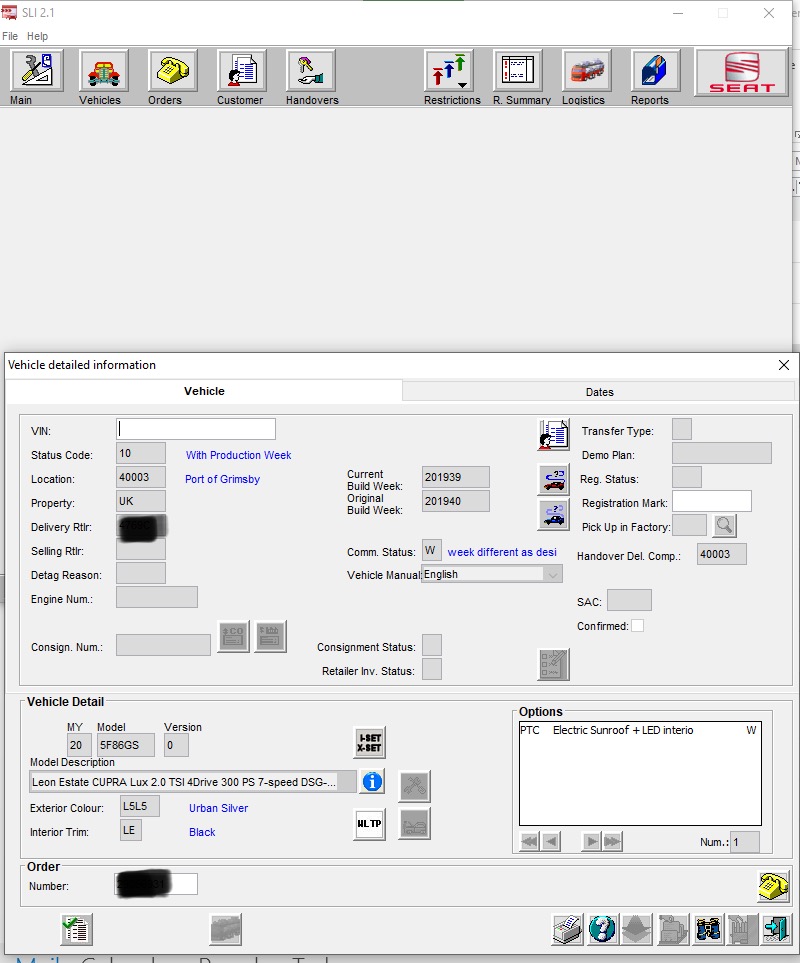Click the Model field showing 5F86GS
This screenshot has height=963, width=800.
126,745
